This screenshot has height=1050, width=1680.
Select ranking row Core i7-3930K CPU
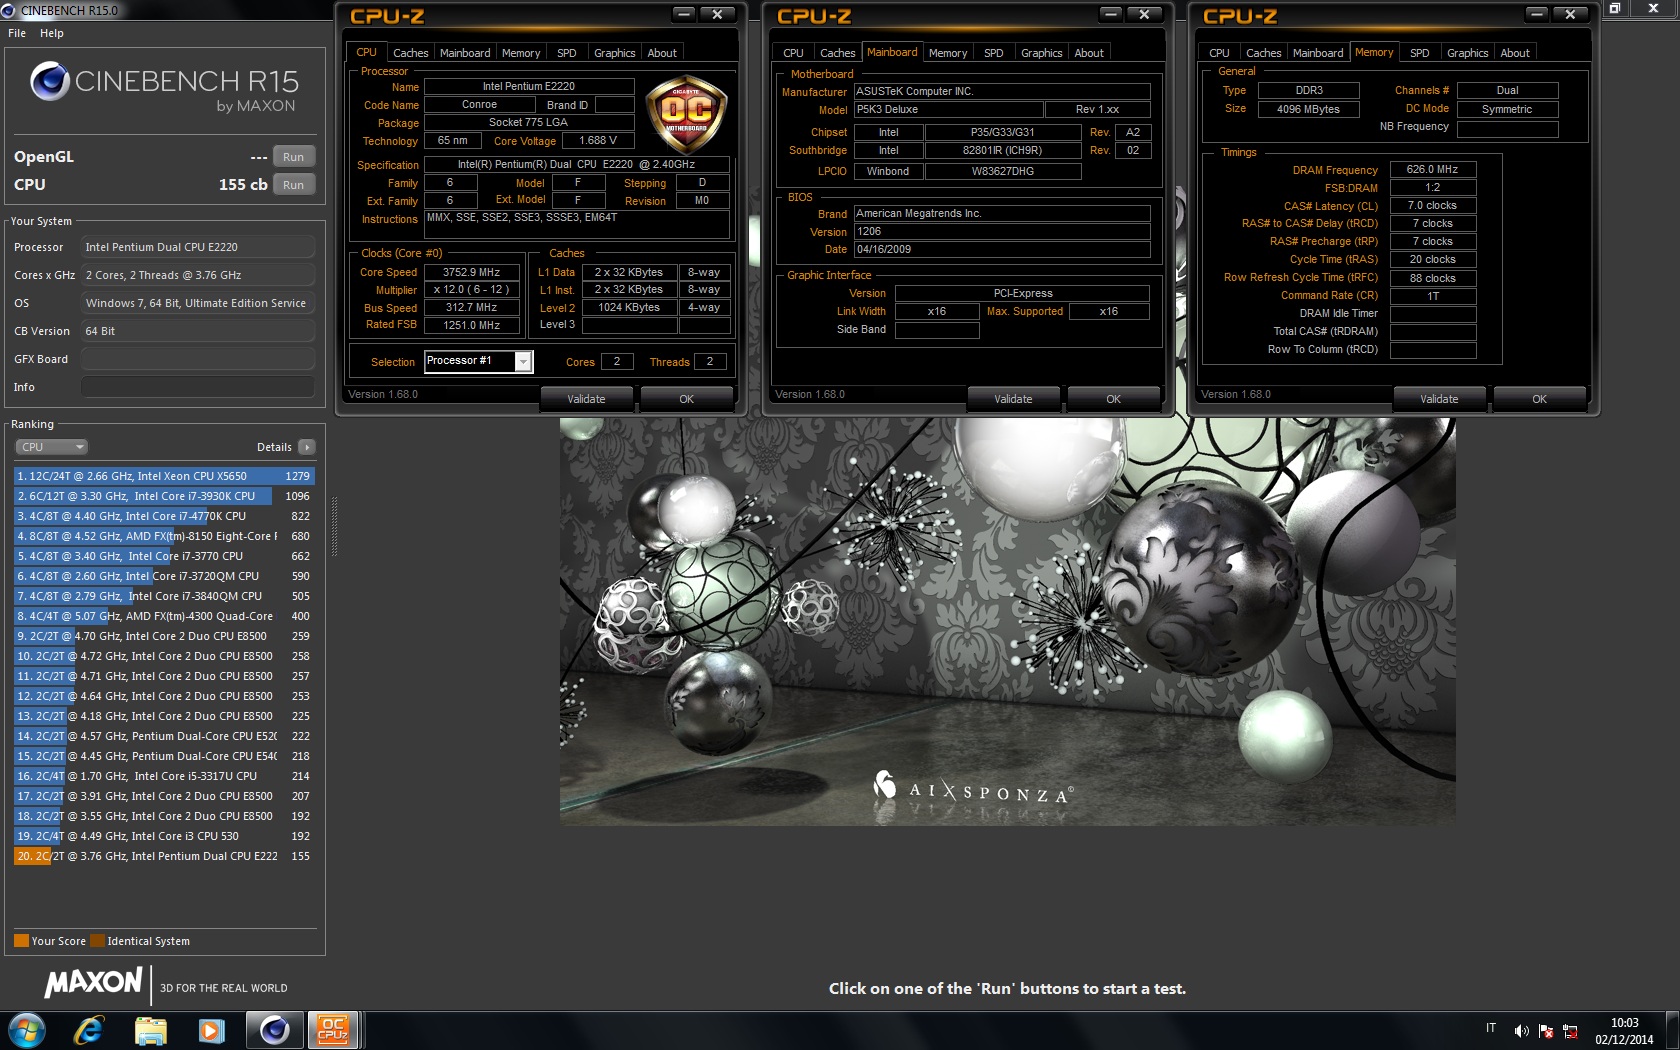click(165, 496)
